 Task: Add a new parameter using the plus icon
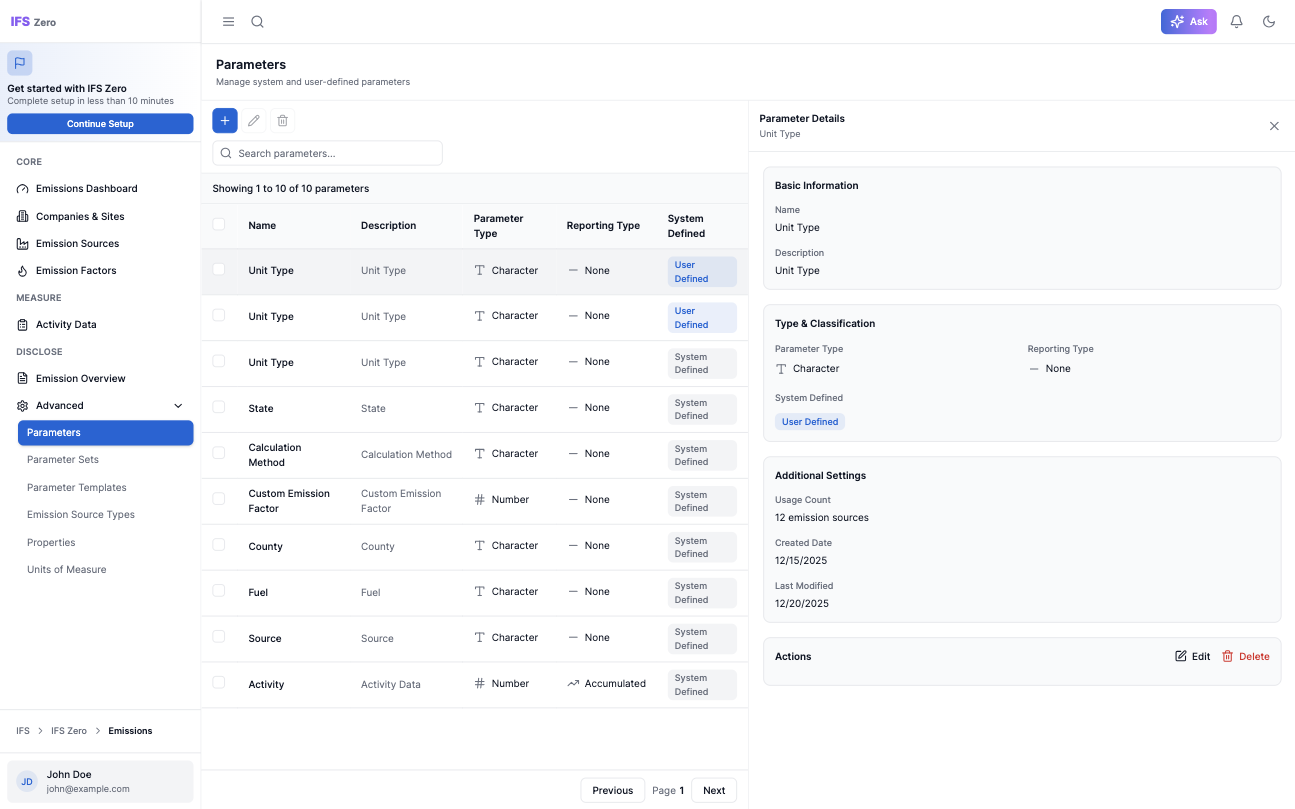coord(224,120)
